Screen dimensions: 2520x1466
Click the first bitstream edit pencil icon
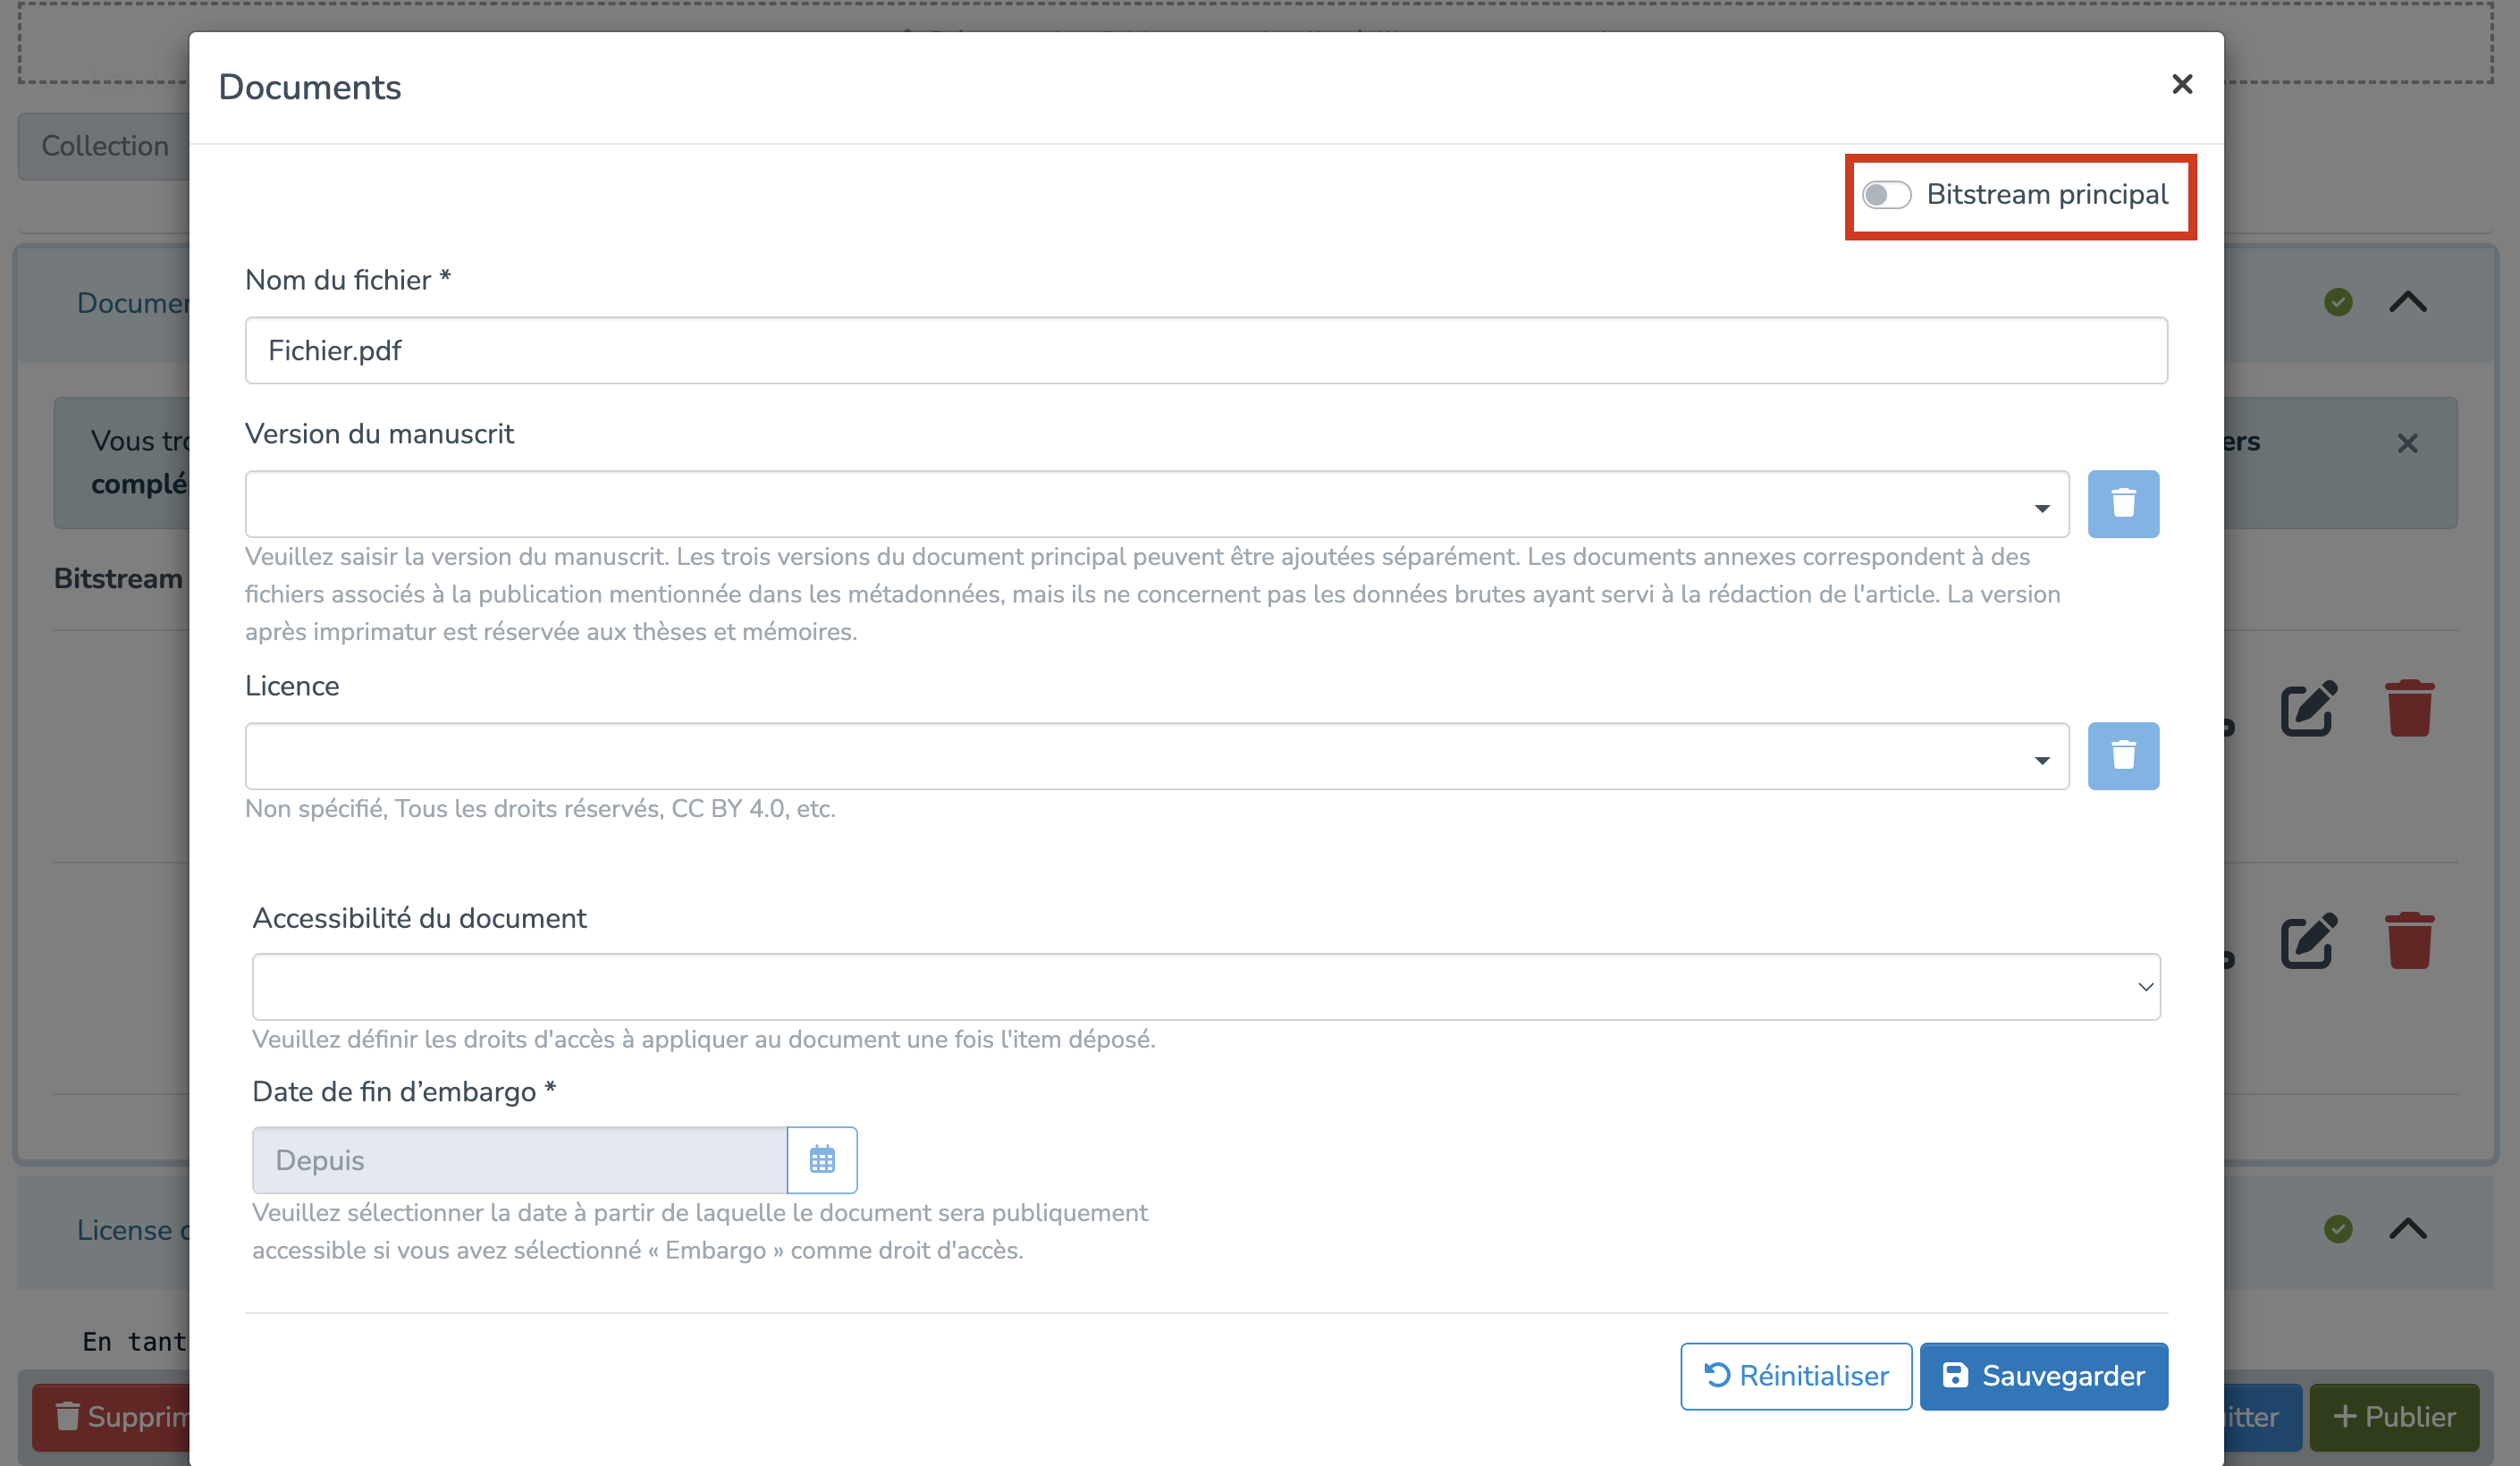tap(2307, 709)
